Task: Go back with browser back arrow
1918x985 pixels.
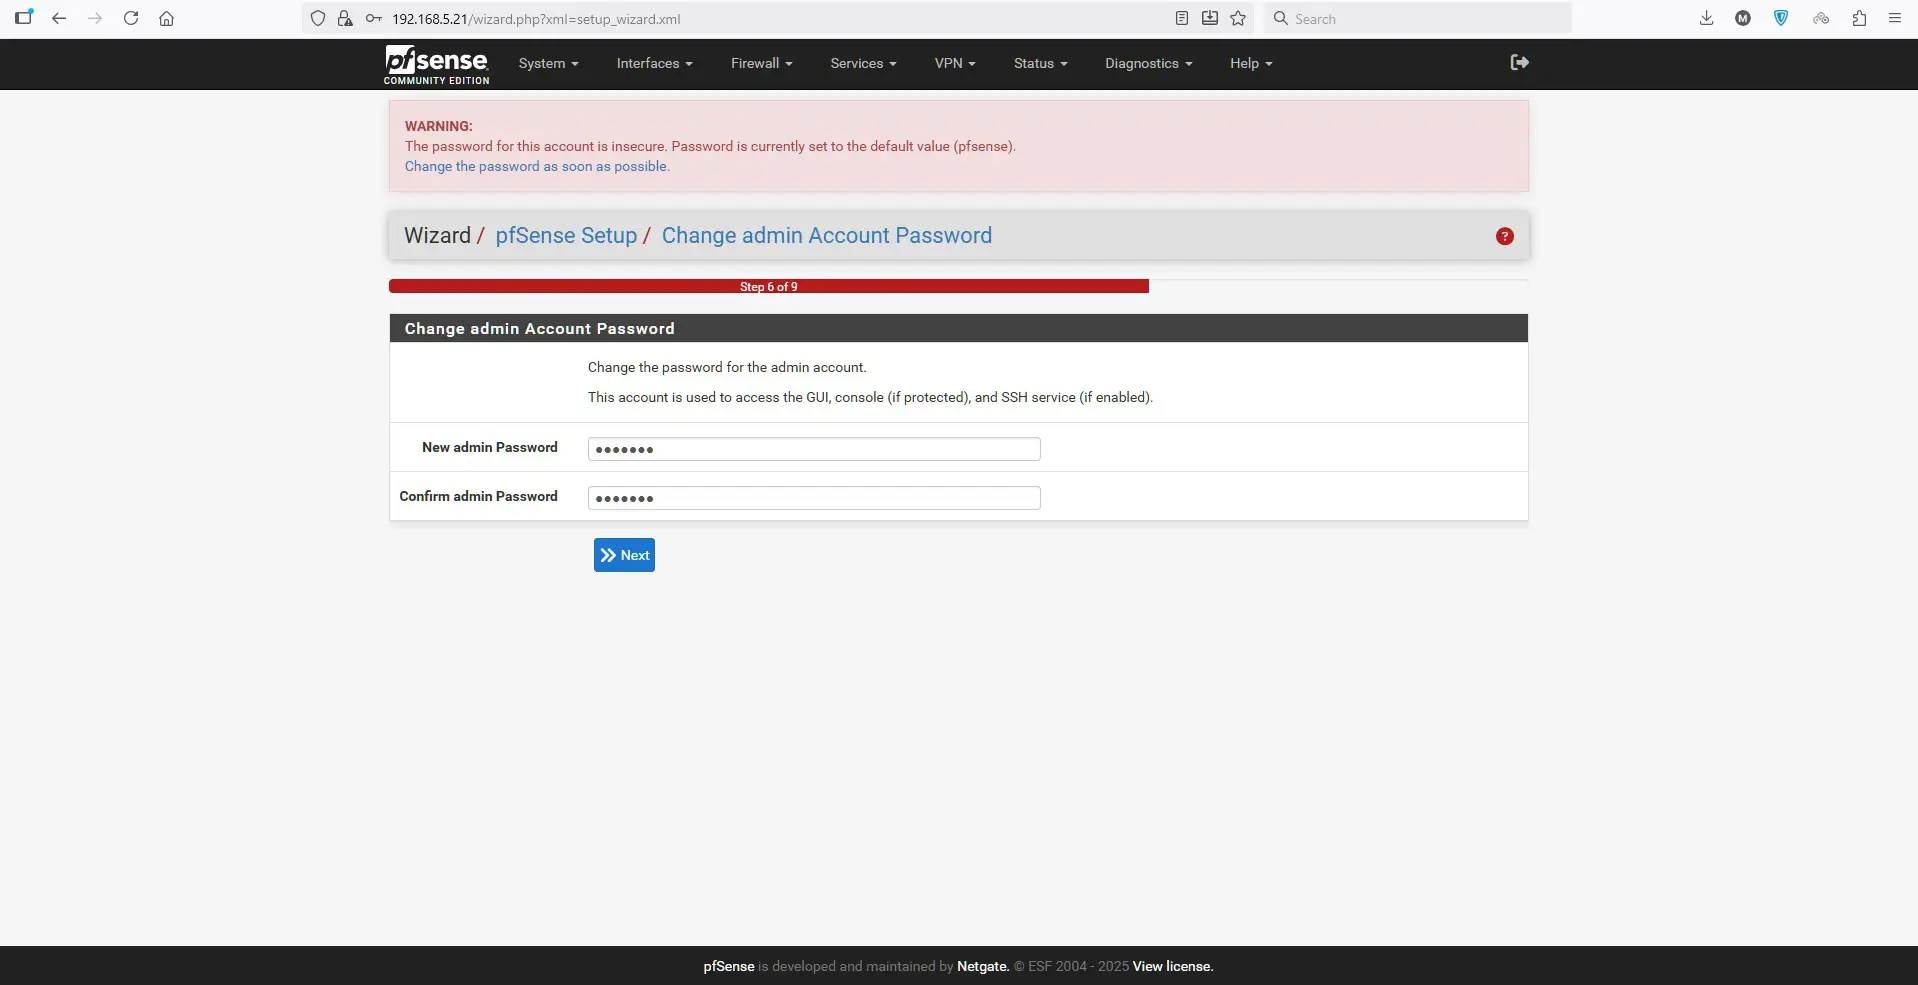Action: pos(59,18)
